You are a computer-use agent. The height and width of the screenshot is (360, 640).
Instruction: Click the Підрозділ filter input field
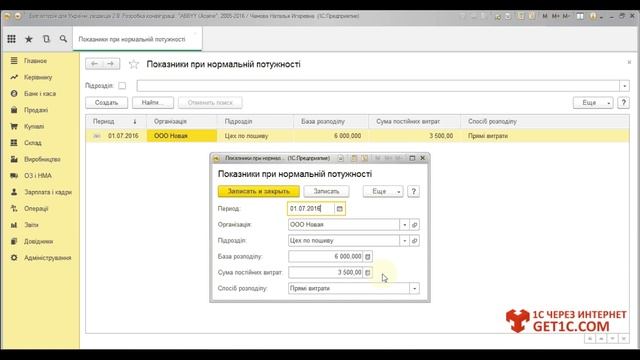tap(378, 86)
